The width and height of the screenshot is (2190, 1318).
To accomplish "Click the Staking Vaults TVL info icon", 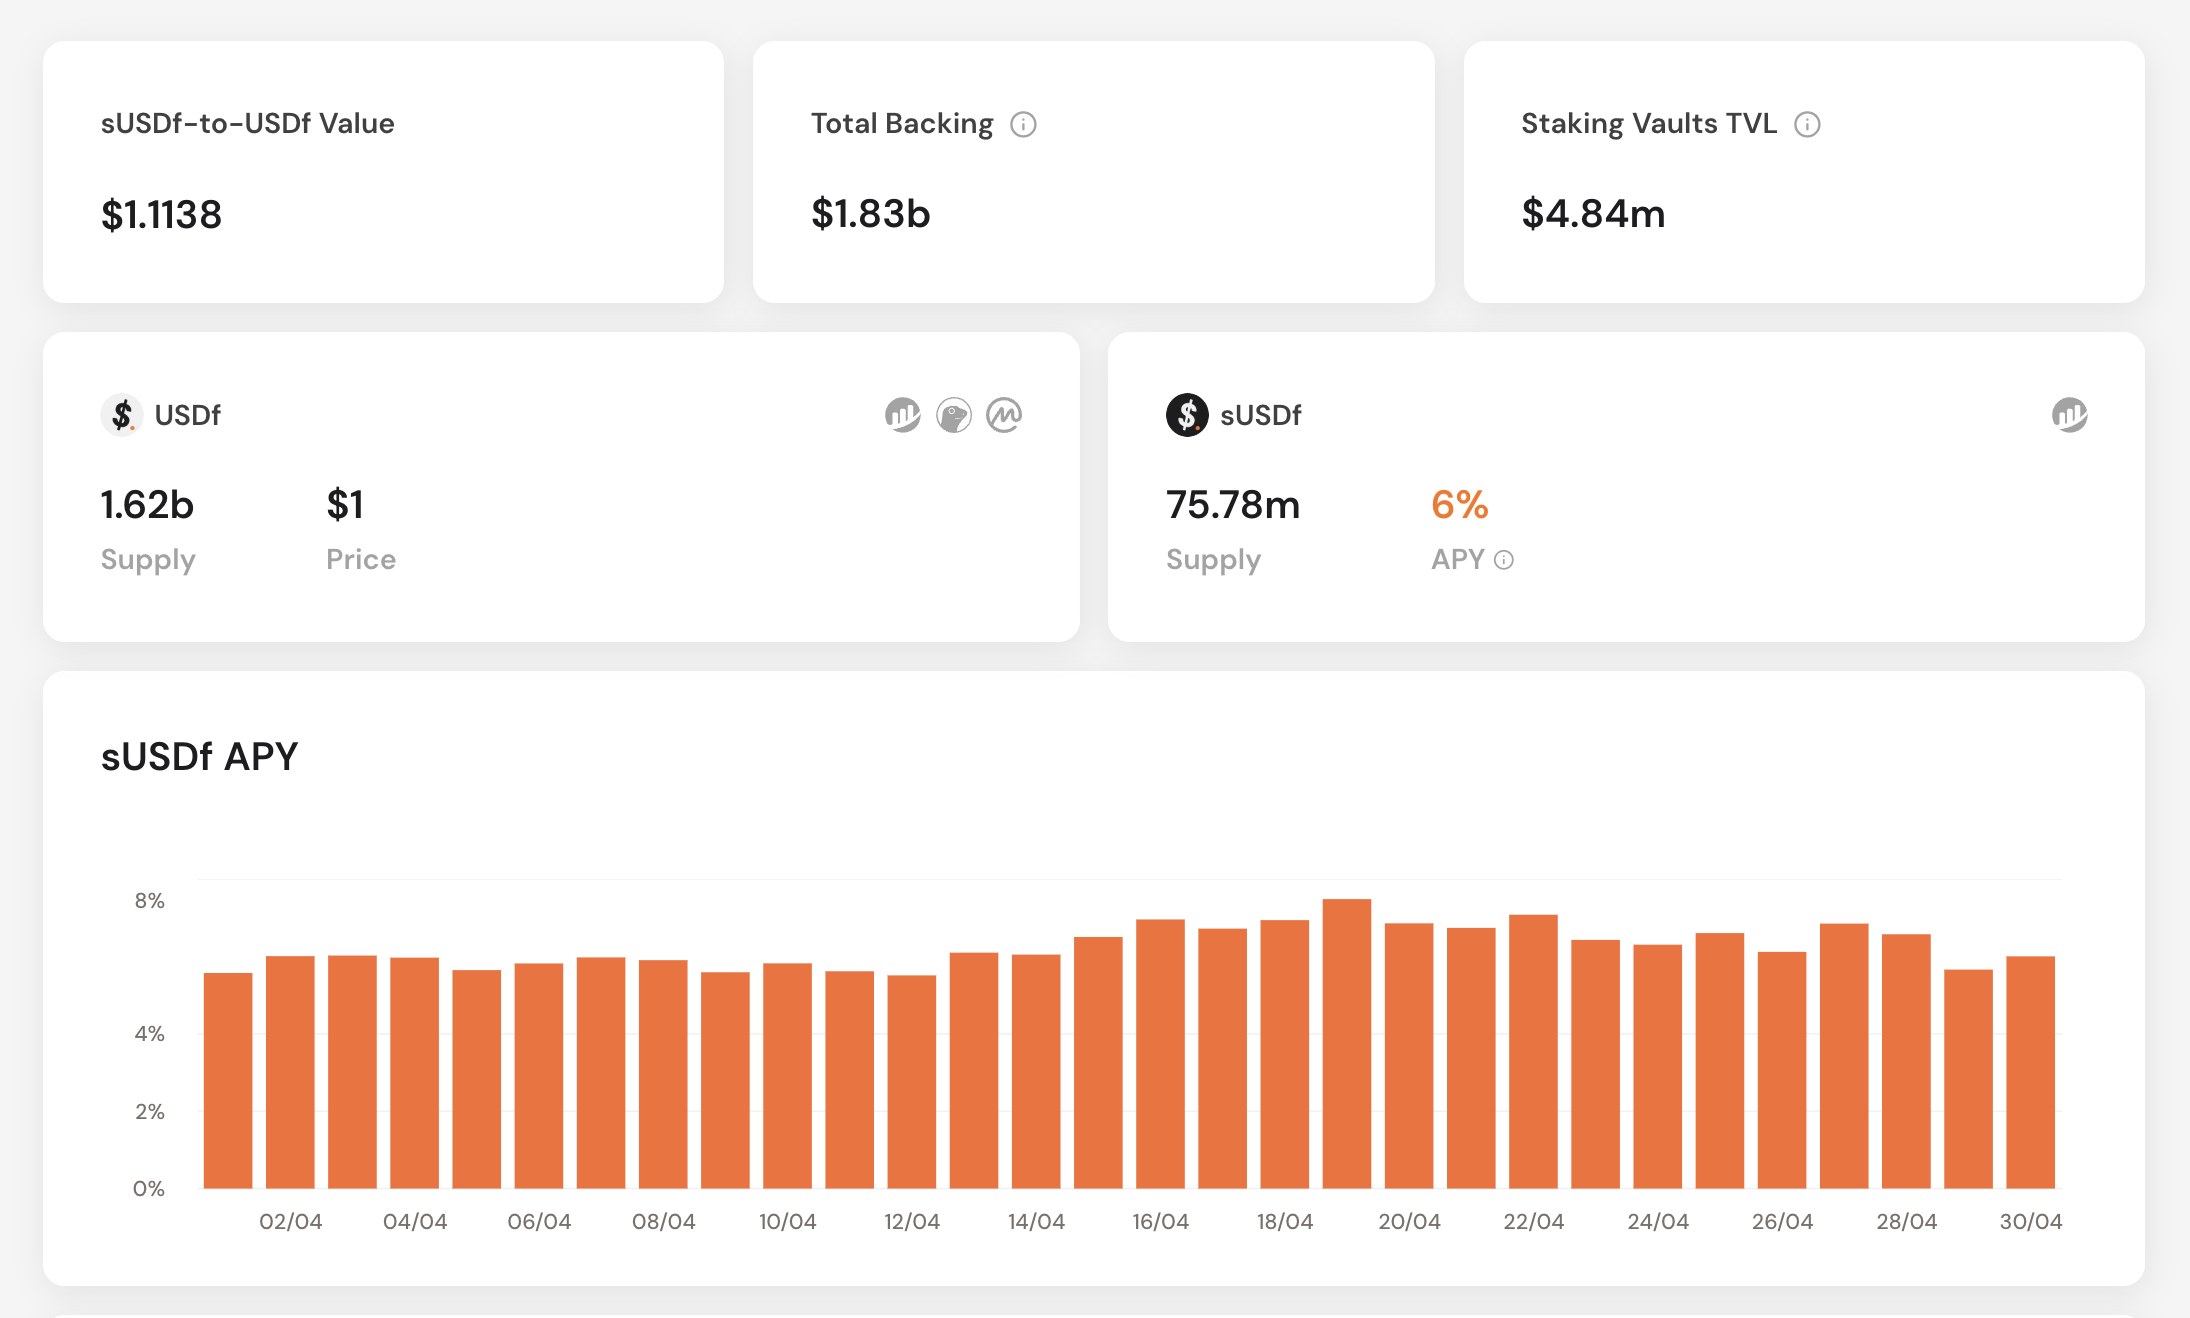I will [1807, 124].
